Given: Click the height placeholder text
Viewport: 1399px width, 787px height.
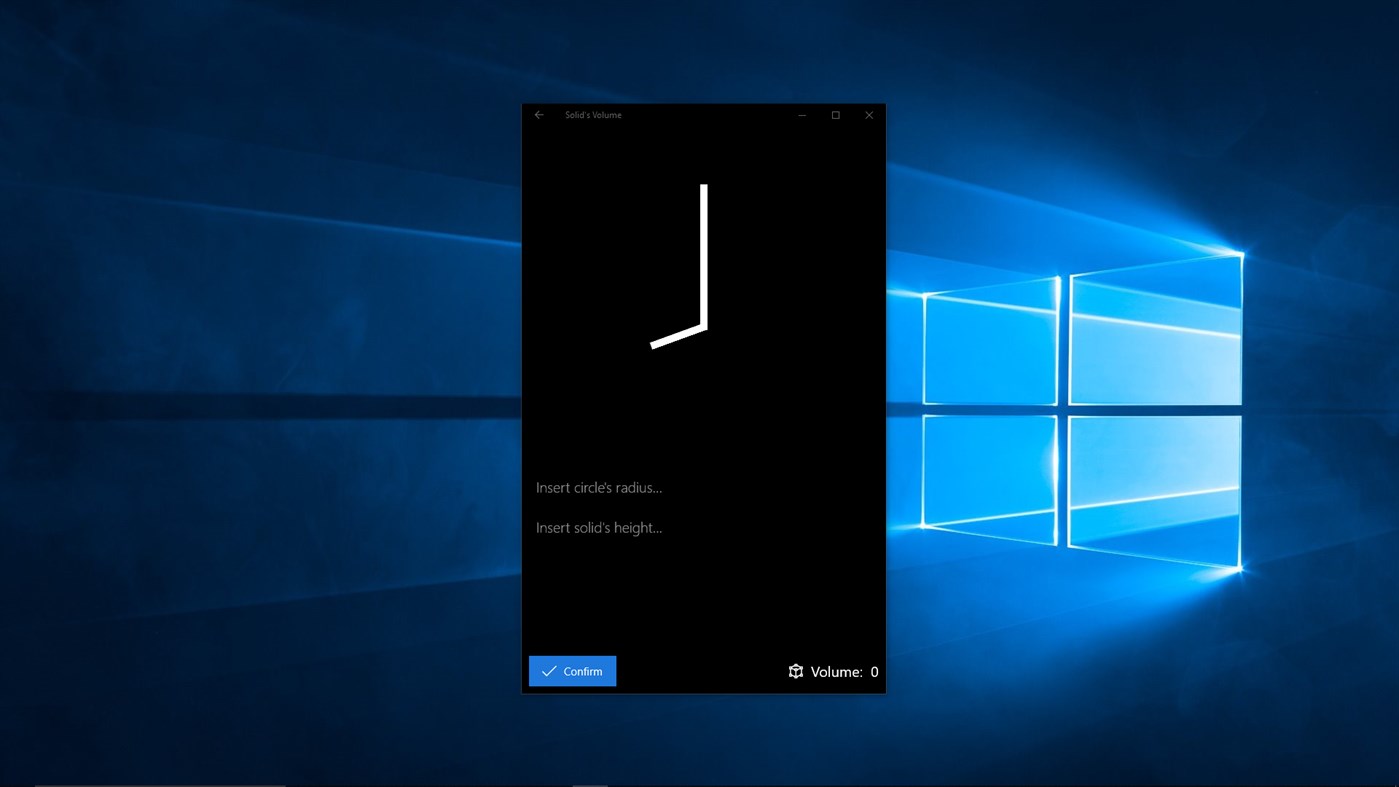Looking at the screenshot, I should 600,527.
